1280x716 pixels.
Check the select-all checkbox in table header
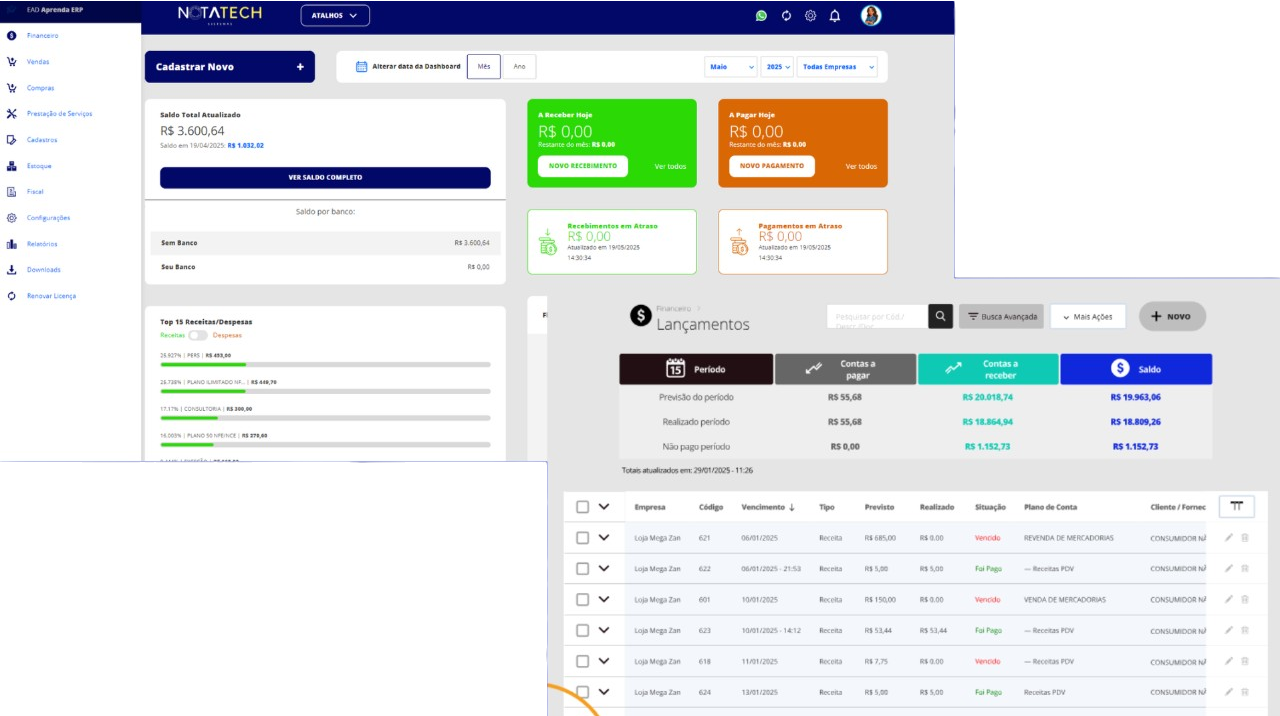click(582, 507)
